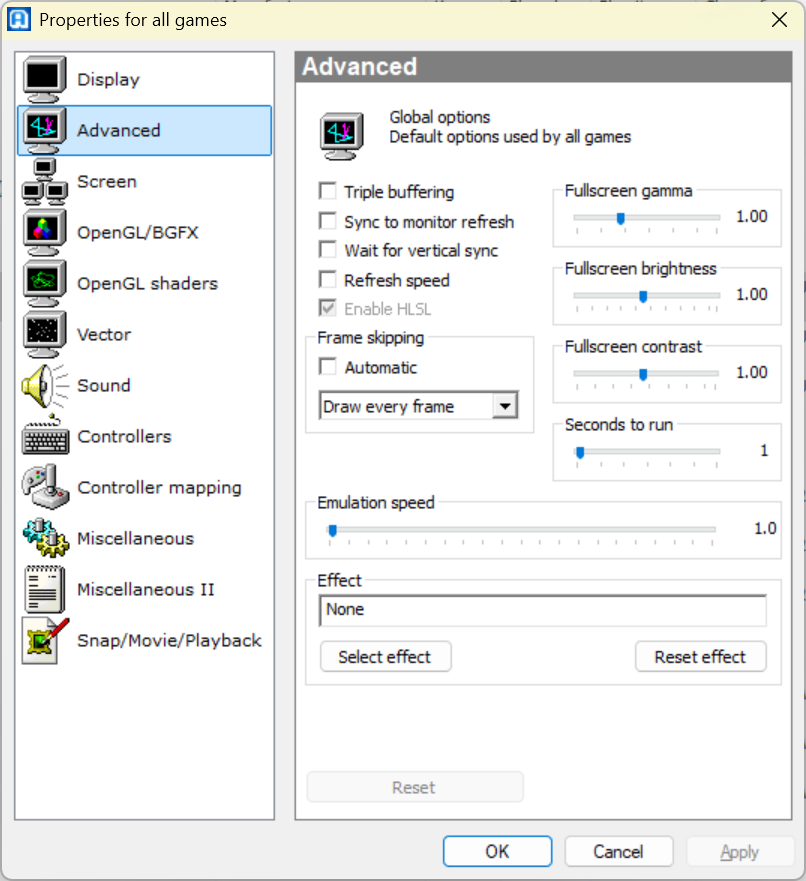Image resolution: width=806 pixels, height=881 pixels.
Task: Click the Fullscreen gamma value 1.00
Action: 752,216
